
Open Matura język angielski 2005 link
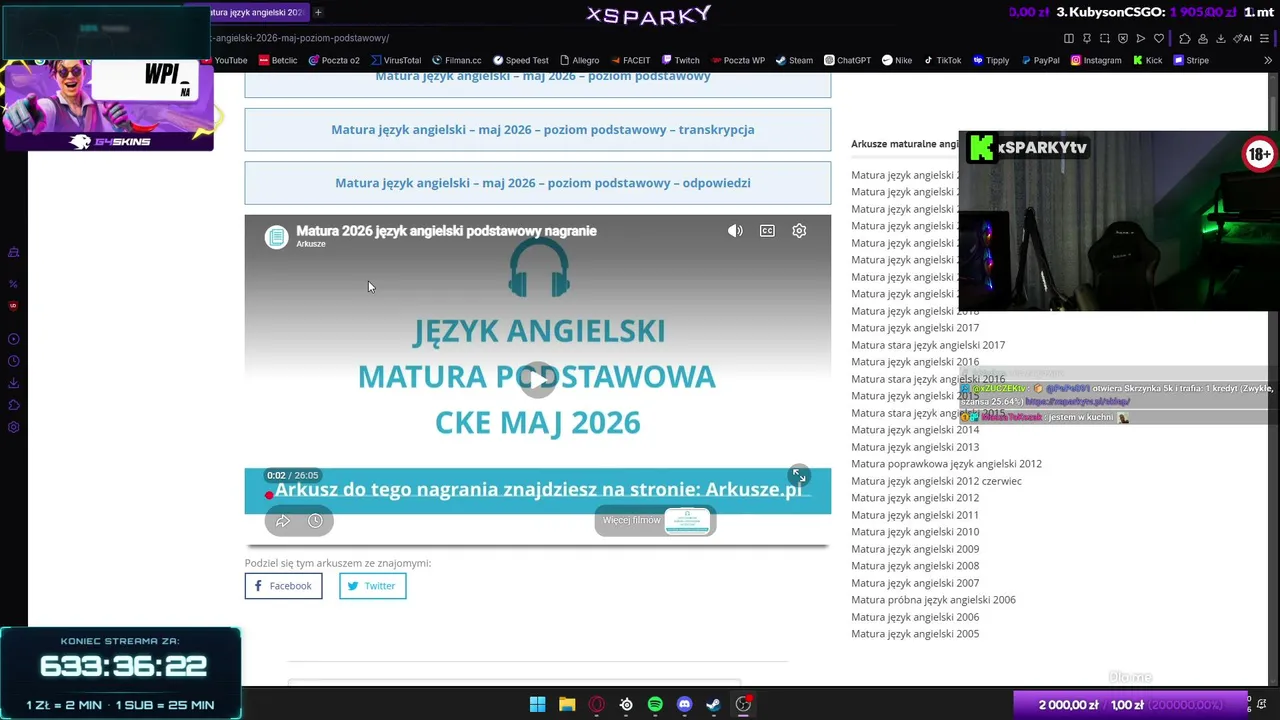[x=915, y=634]
